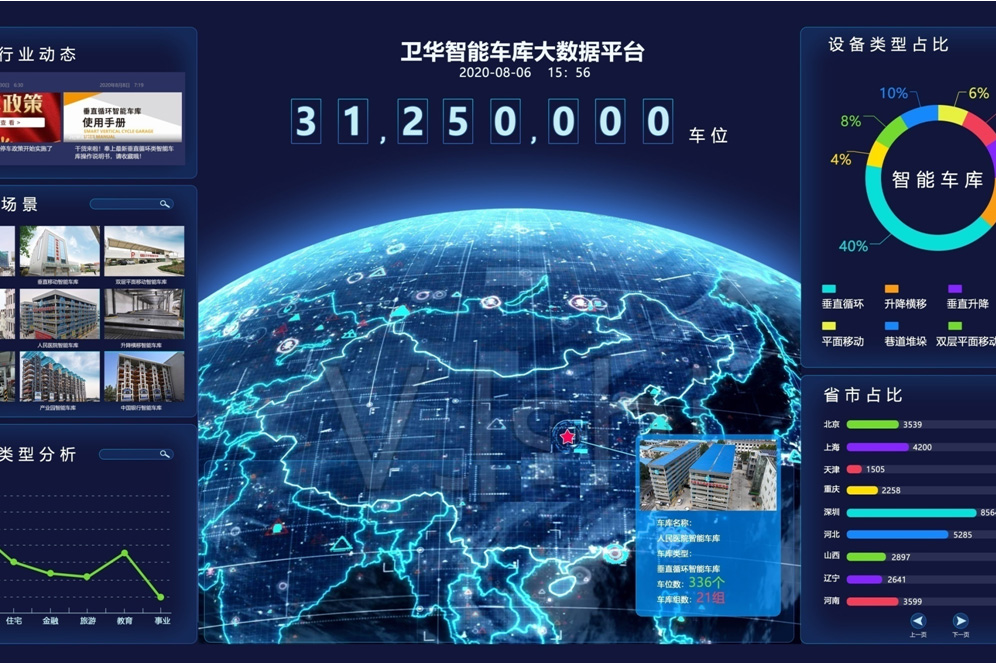The height and width of the screenshot is (664, 996).
Task: Select 双层平面移动 green legend swatch
Action: point(955,326)
